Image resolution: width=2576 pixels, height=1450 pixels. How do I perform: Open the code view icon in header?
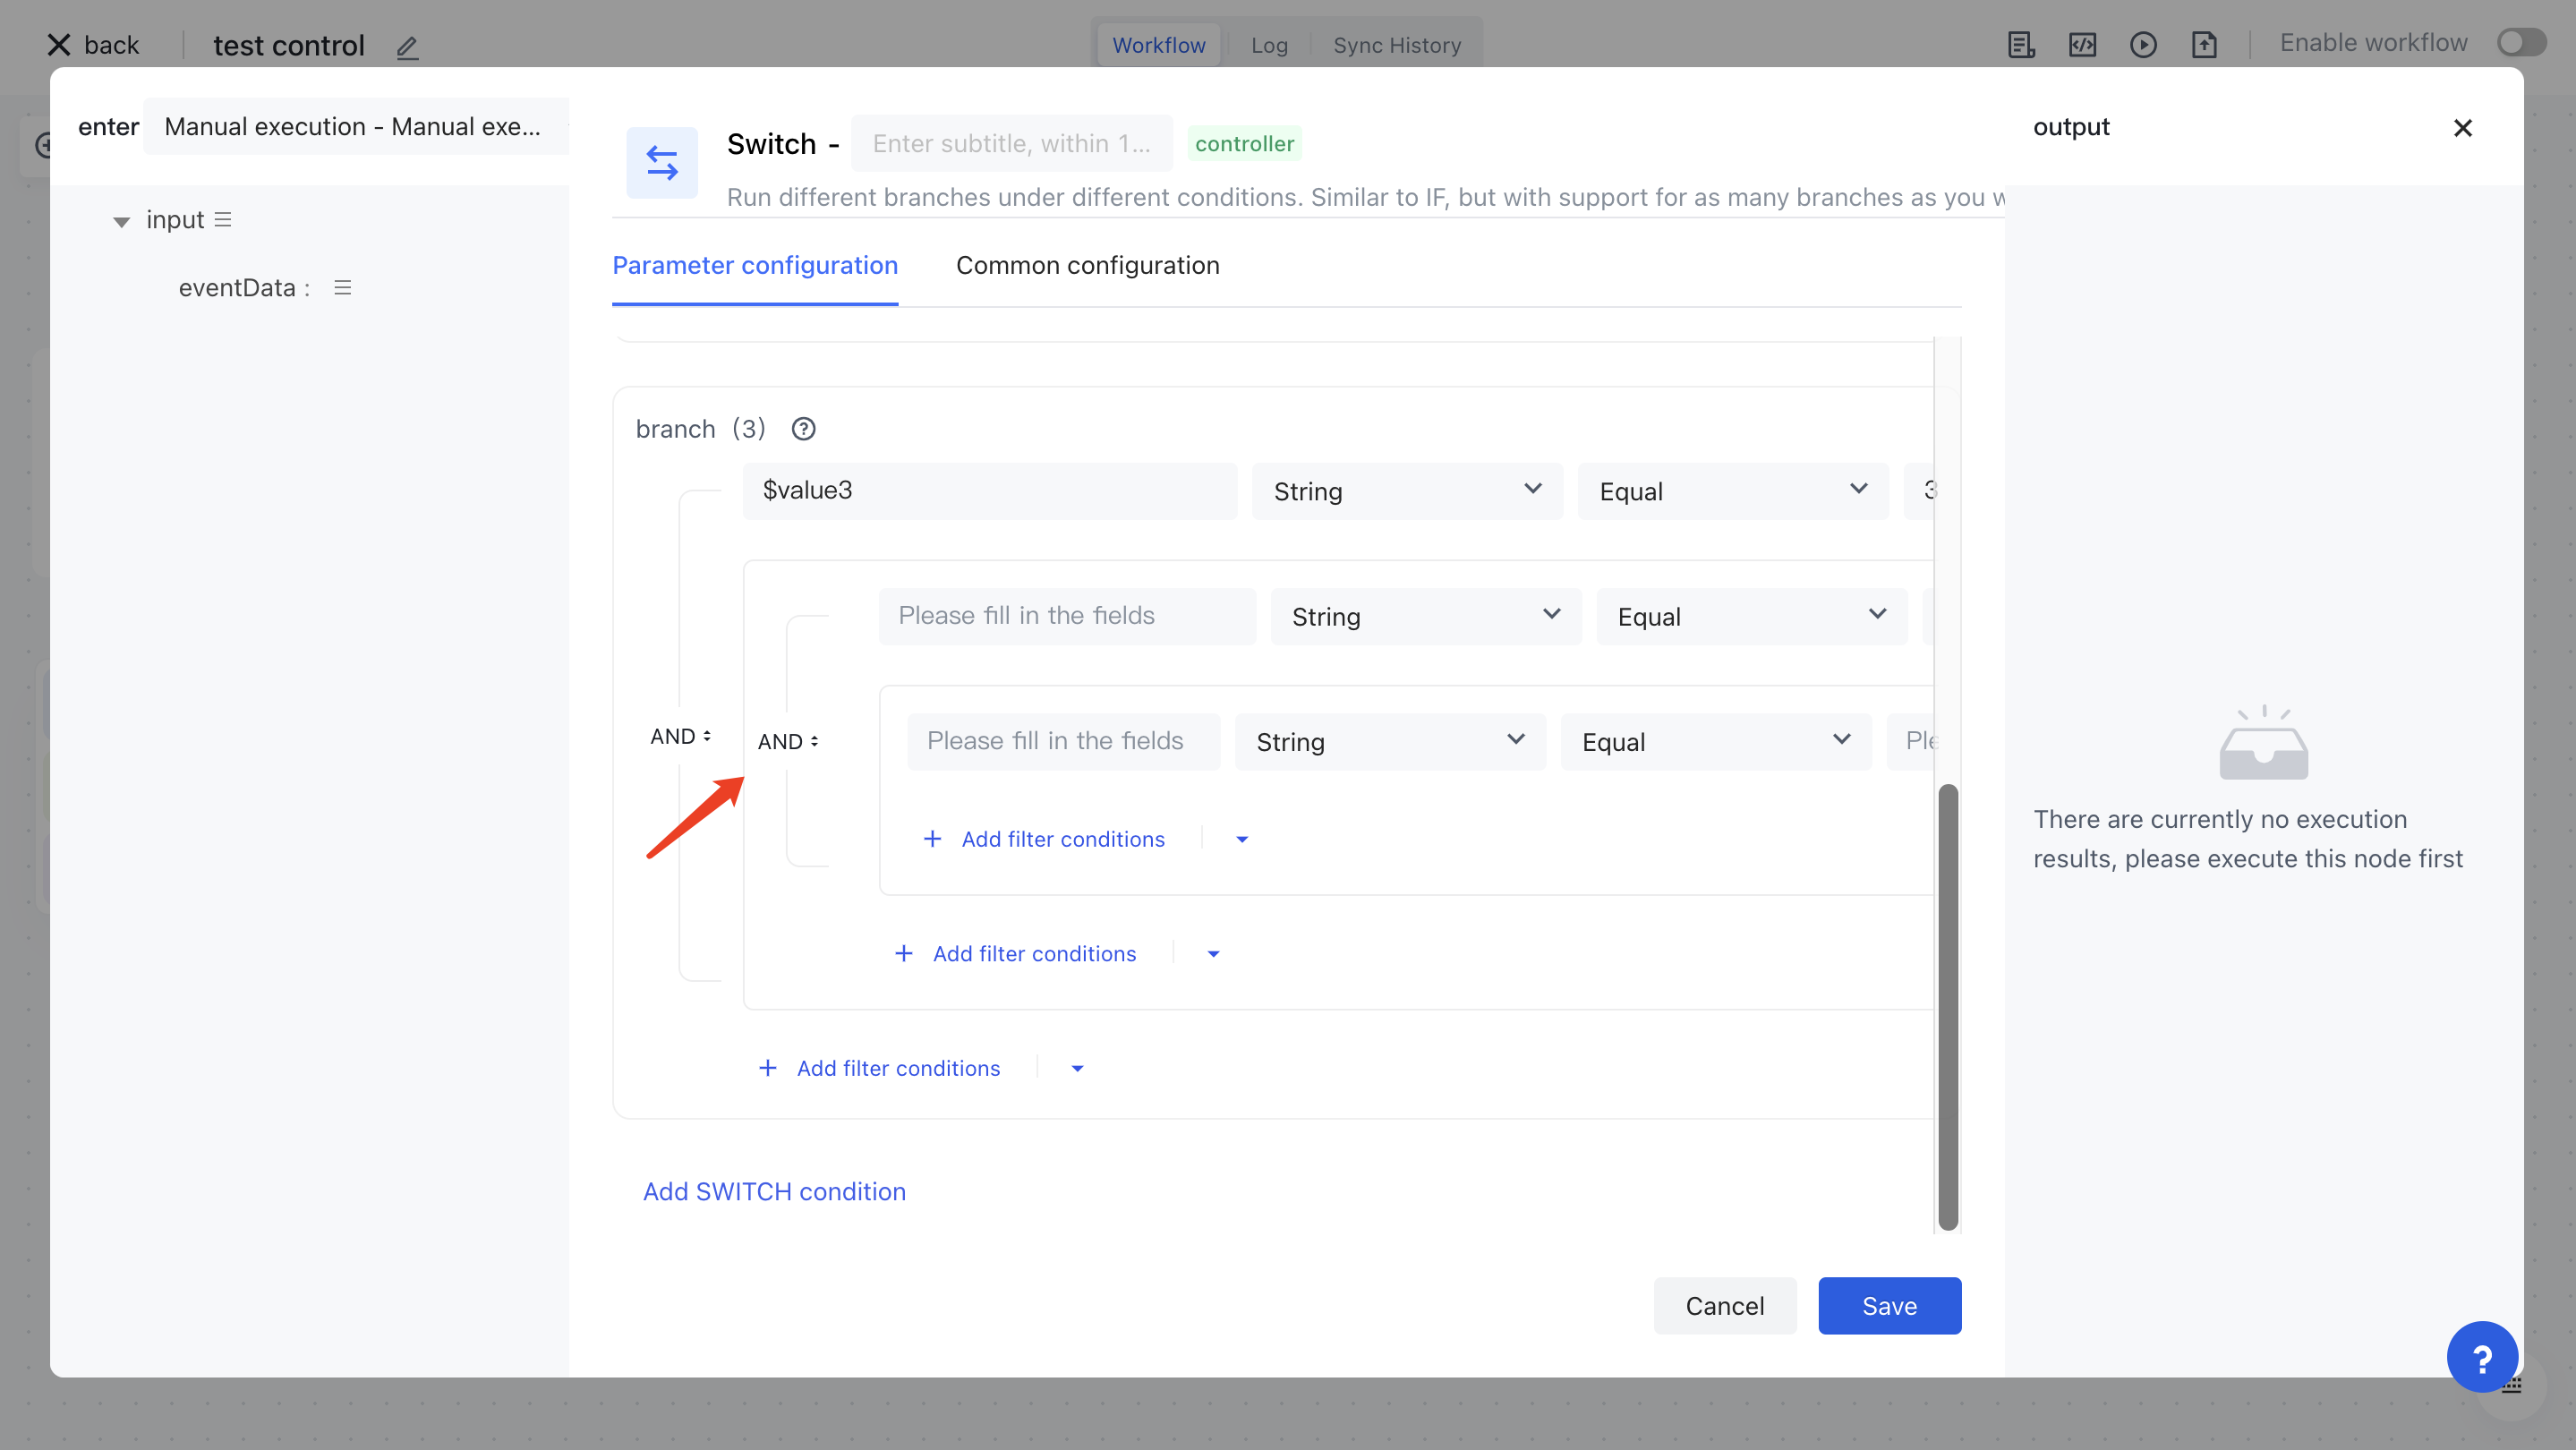pyautogui.click(x=2082, y=45)
